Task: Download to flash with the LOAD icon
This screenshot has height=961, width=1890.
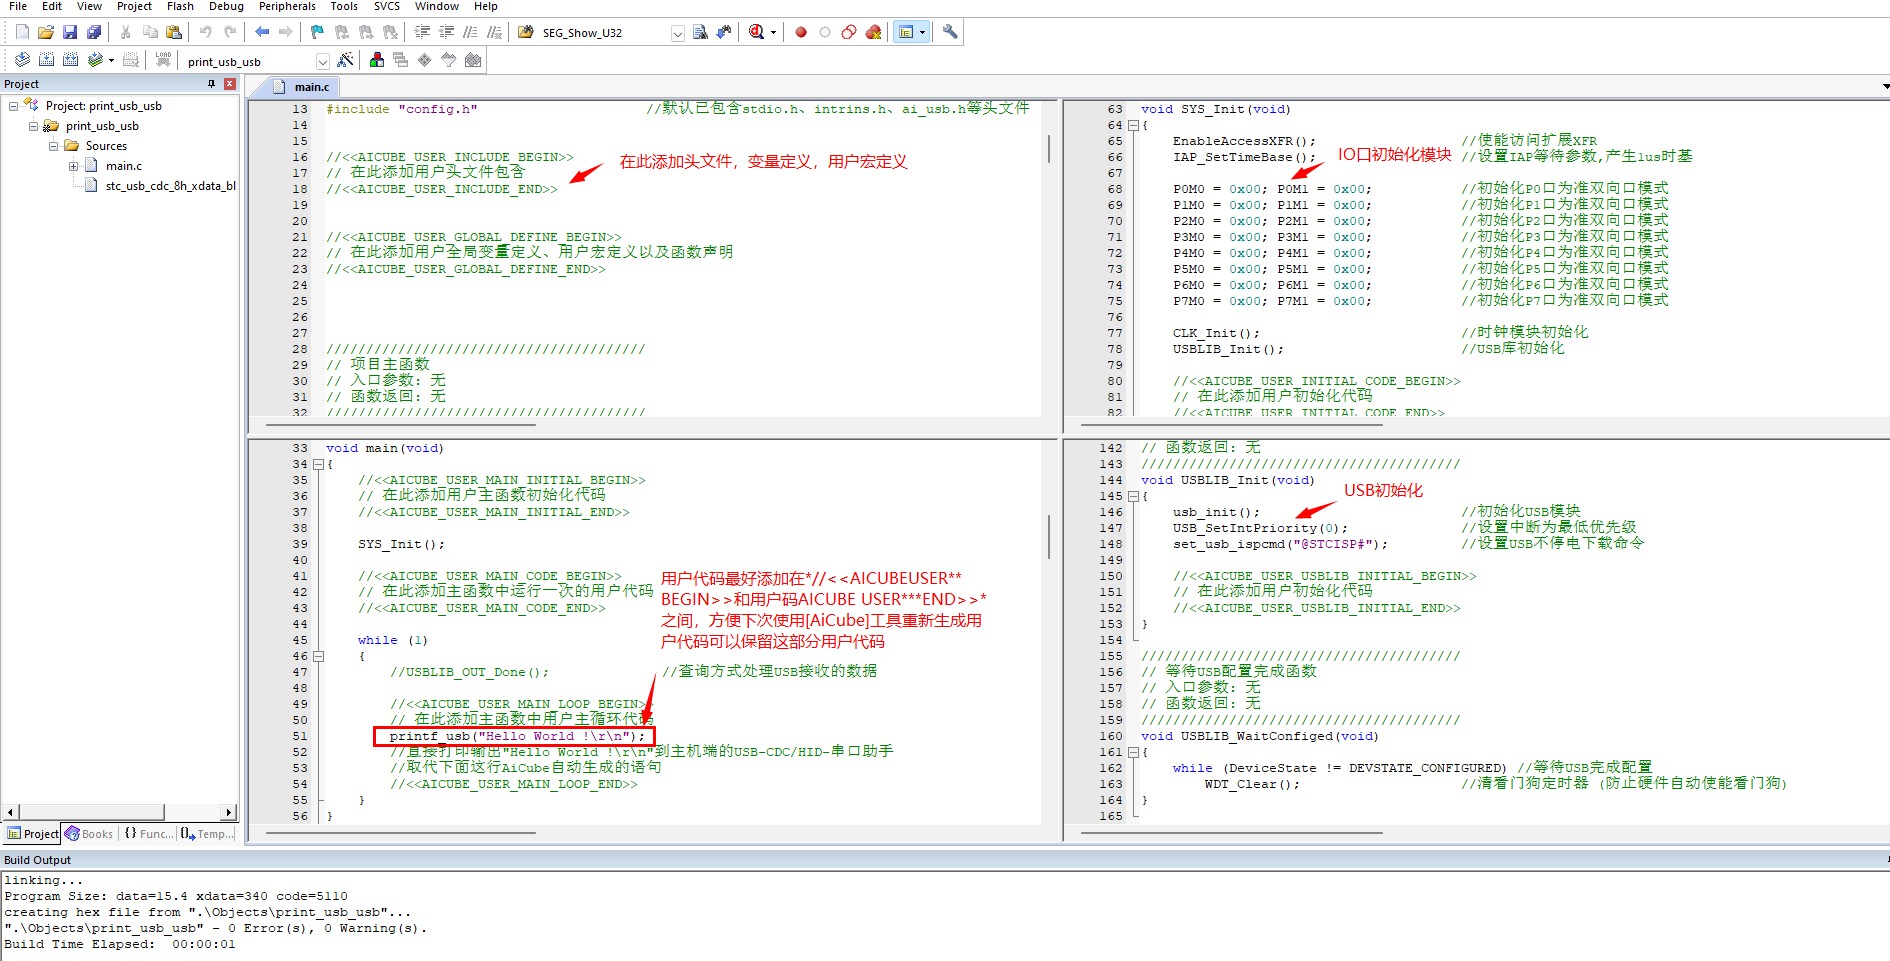Action: click(163, 60)
